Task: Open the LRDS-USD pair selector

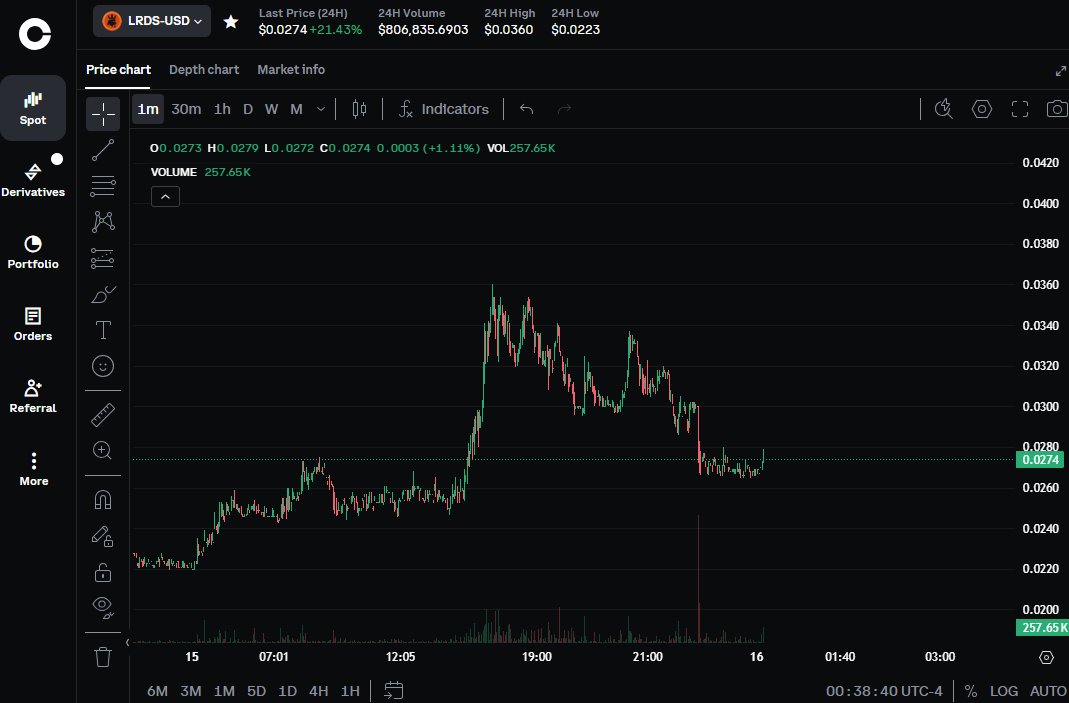Action: tap(152, 21)
